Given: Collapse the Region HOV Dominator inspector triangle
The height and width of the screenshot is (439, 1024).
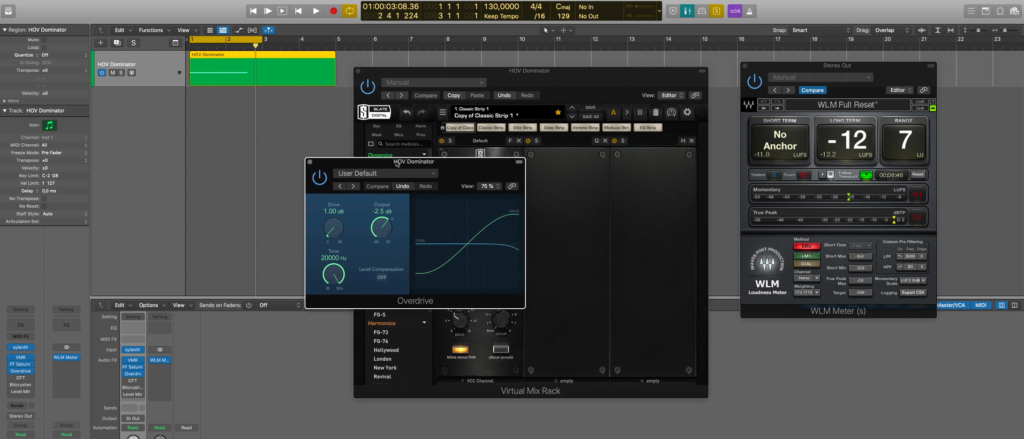Looking at the screenshot, I should [5, 30].
